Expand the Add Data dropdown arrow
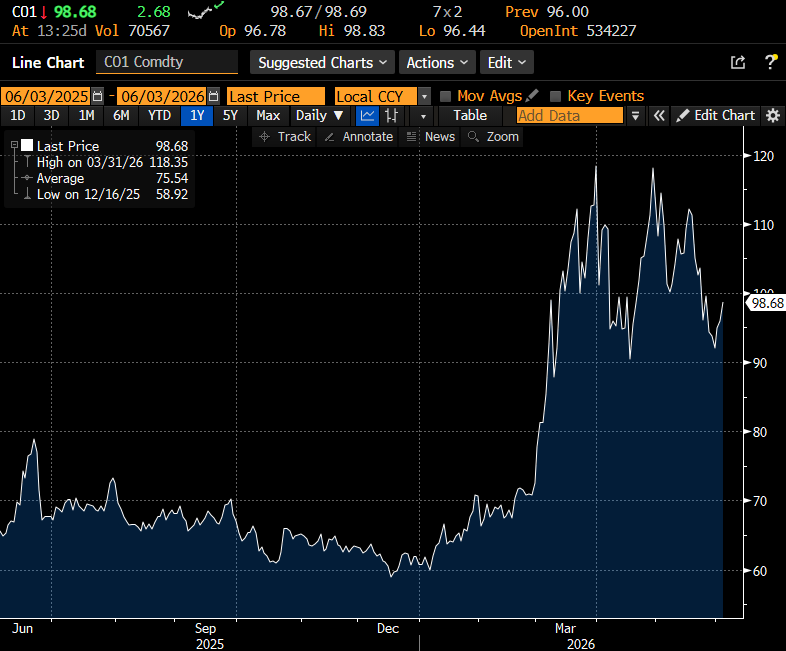The height and width of the screenshot is (651, 786). (635, 116)
